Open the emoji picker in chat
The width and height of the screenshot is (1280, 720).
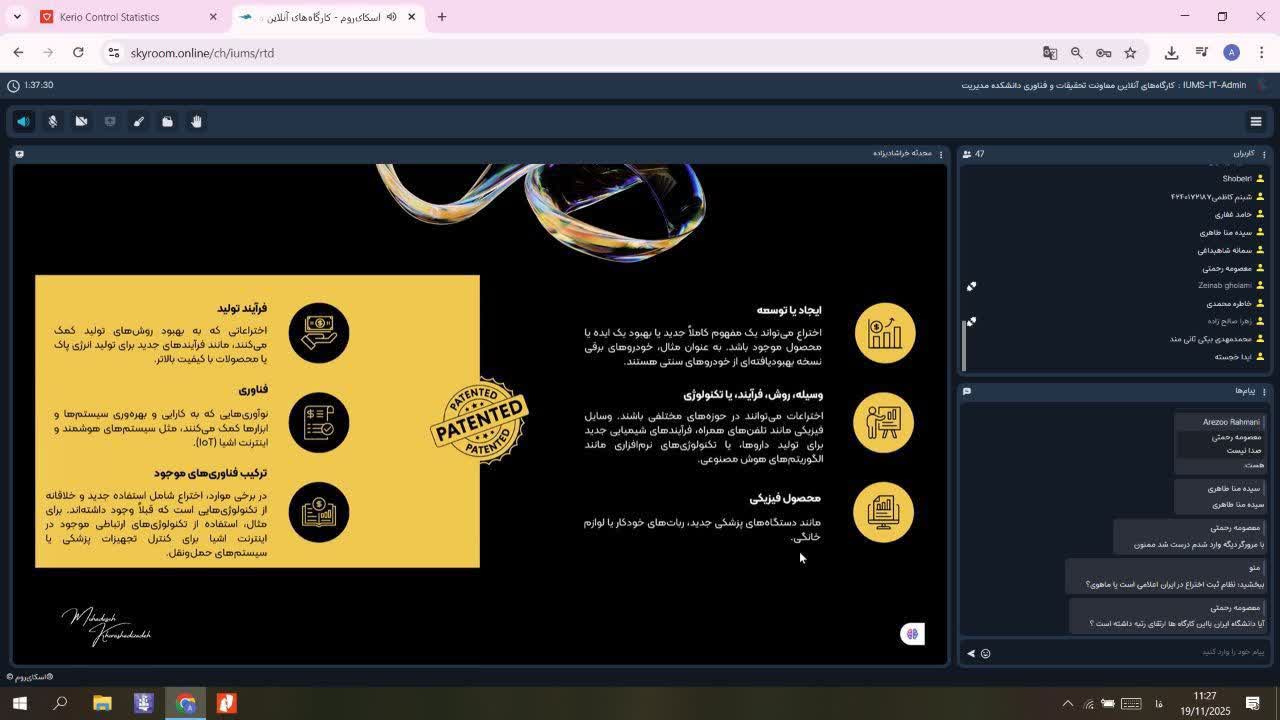click(x=985, y=653)
